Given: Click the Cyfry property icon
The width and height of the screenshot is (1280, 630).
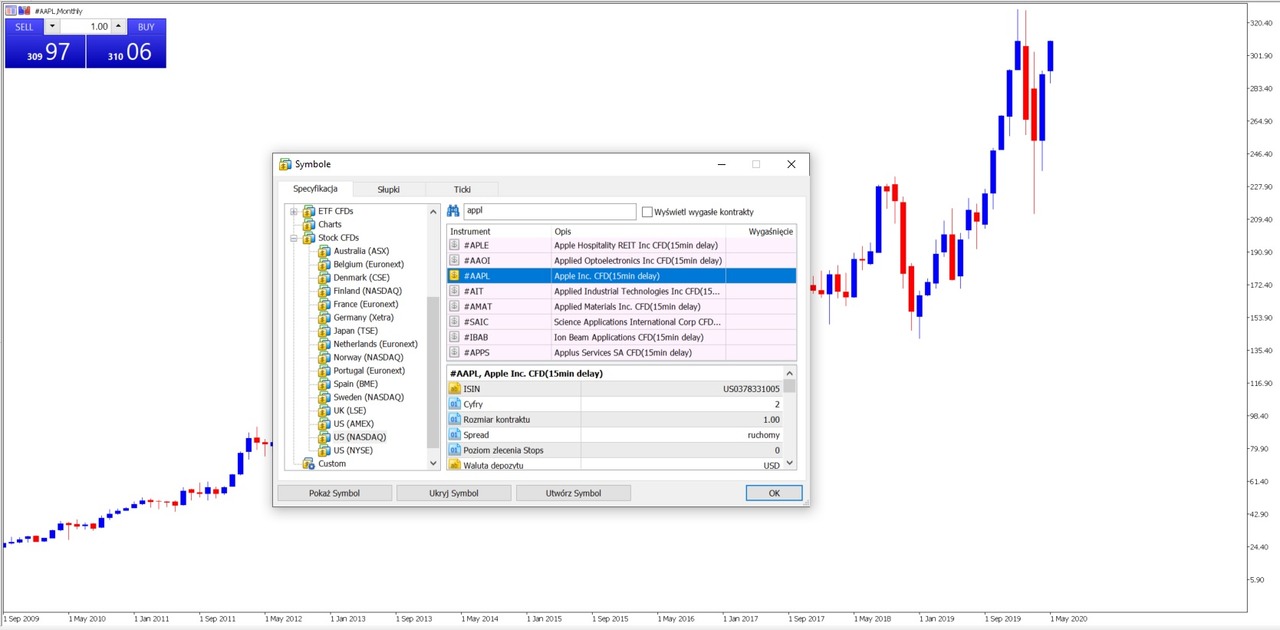Looking at the screenshot, I should pyautogui.click(x=454, y=404).
